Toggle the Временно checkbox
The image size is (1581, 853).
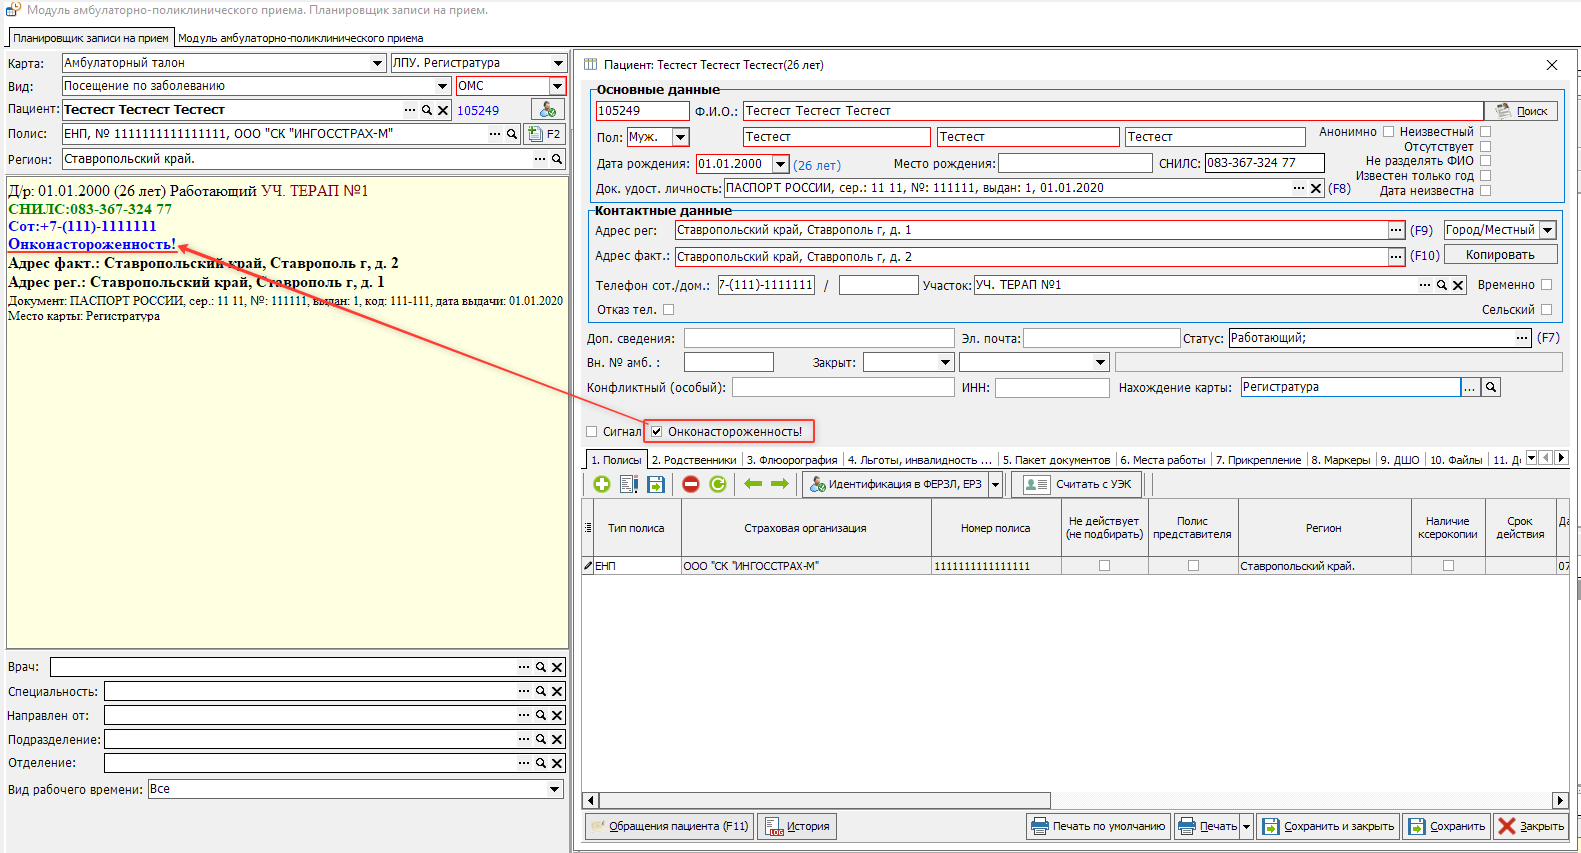click(1546, 284)
